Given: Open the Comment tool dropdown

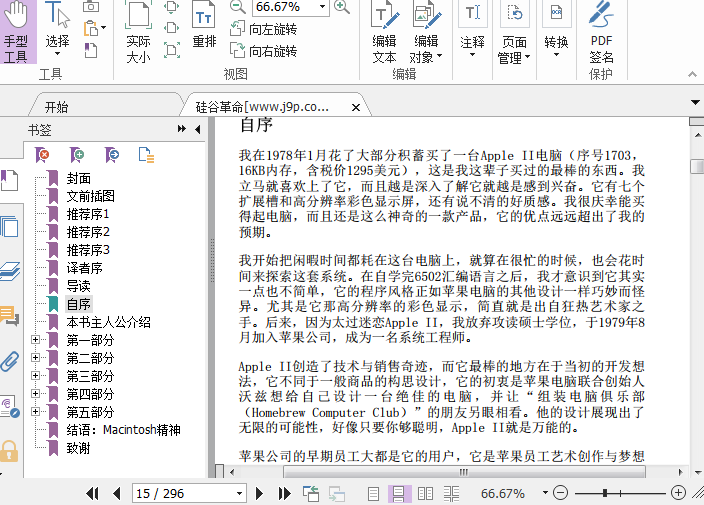Looking at the screenshot, I should click(472, 29).
